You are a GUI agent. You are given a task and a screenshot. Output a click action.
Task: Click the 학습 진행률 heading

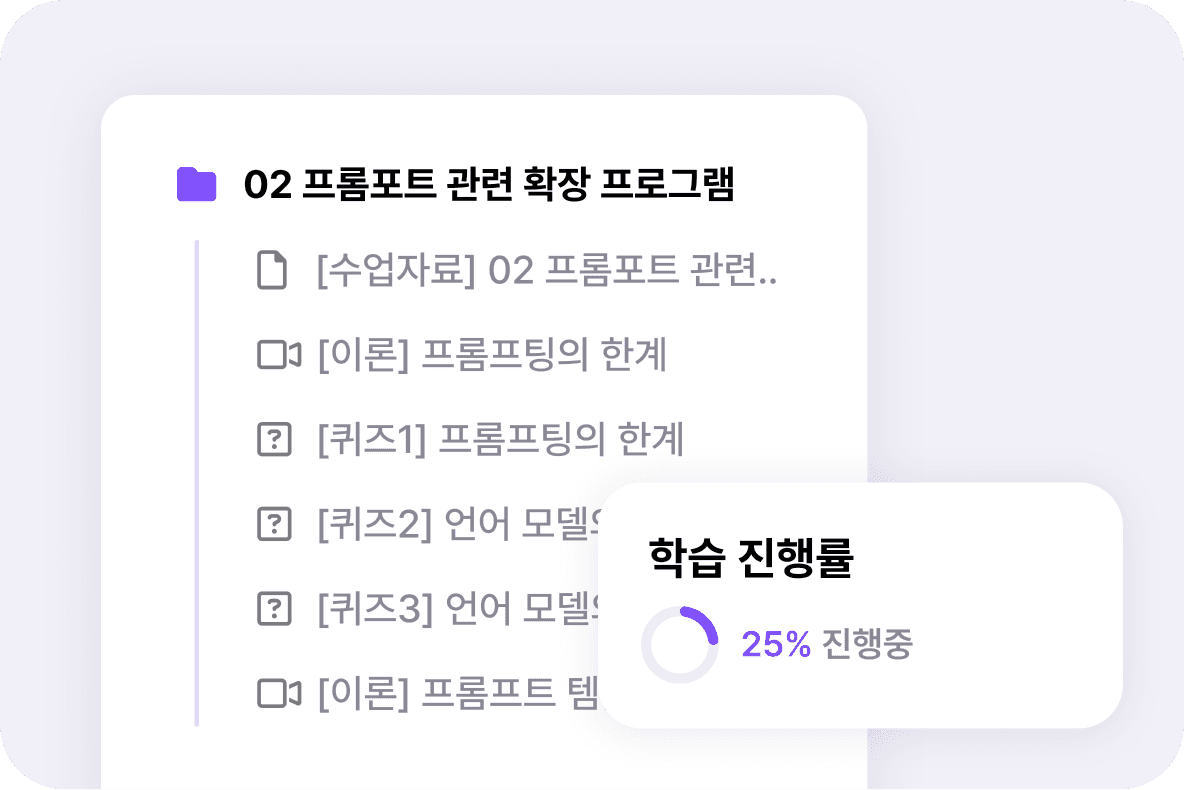pyautogui.click(x=751, y=557)
